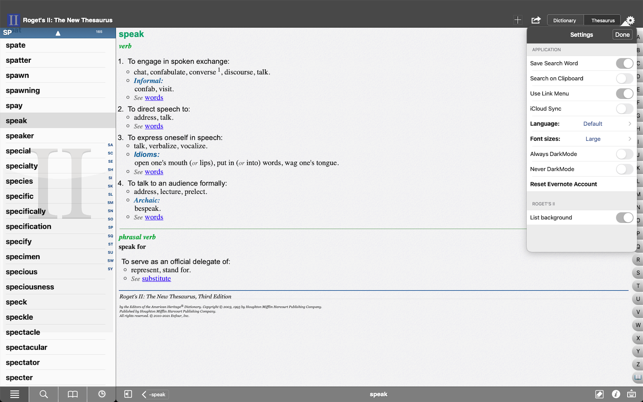Go back to previous word speak
This screenshot has width=643, height=402.
coord(154,395)
